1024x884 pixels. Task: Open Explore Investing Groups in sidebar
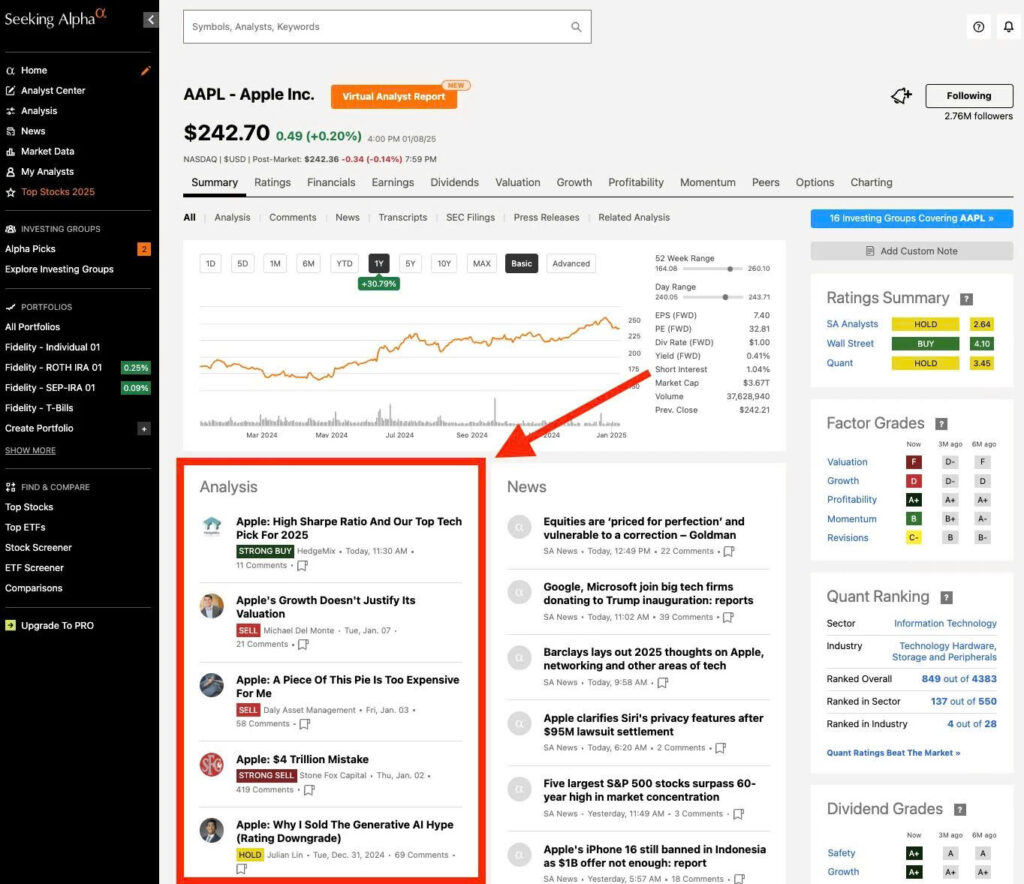59,269
